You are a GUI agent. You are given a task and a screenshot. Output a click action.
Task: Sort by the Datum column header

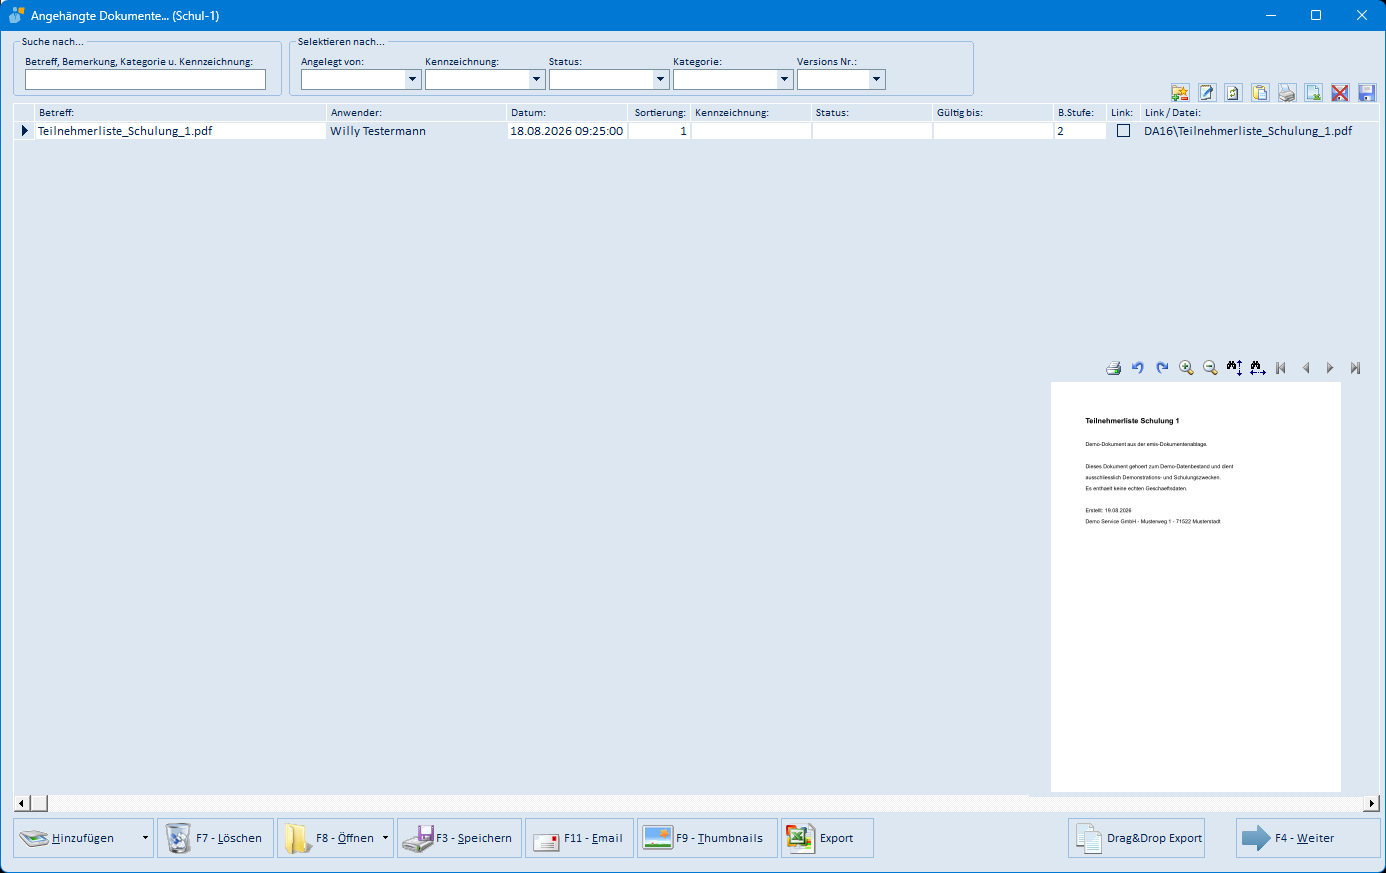pyautogui.click(x=567, y=113)
